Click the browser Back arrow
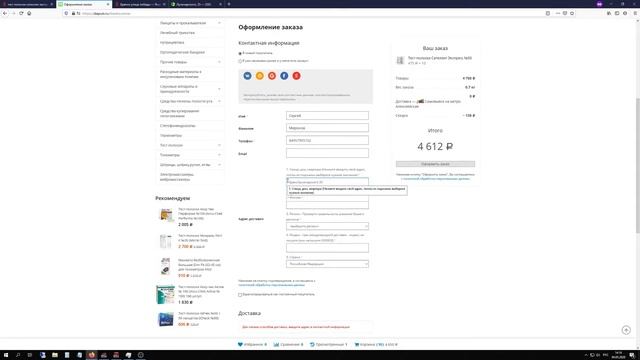This screenshot has width=640, height=360. 5,13
